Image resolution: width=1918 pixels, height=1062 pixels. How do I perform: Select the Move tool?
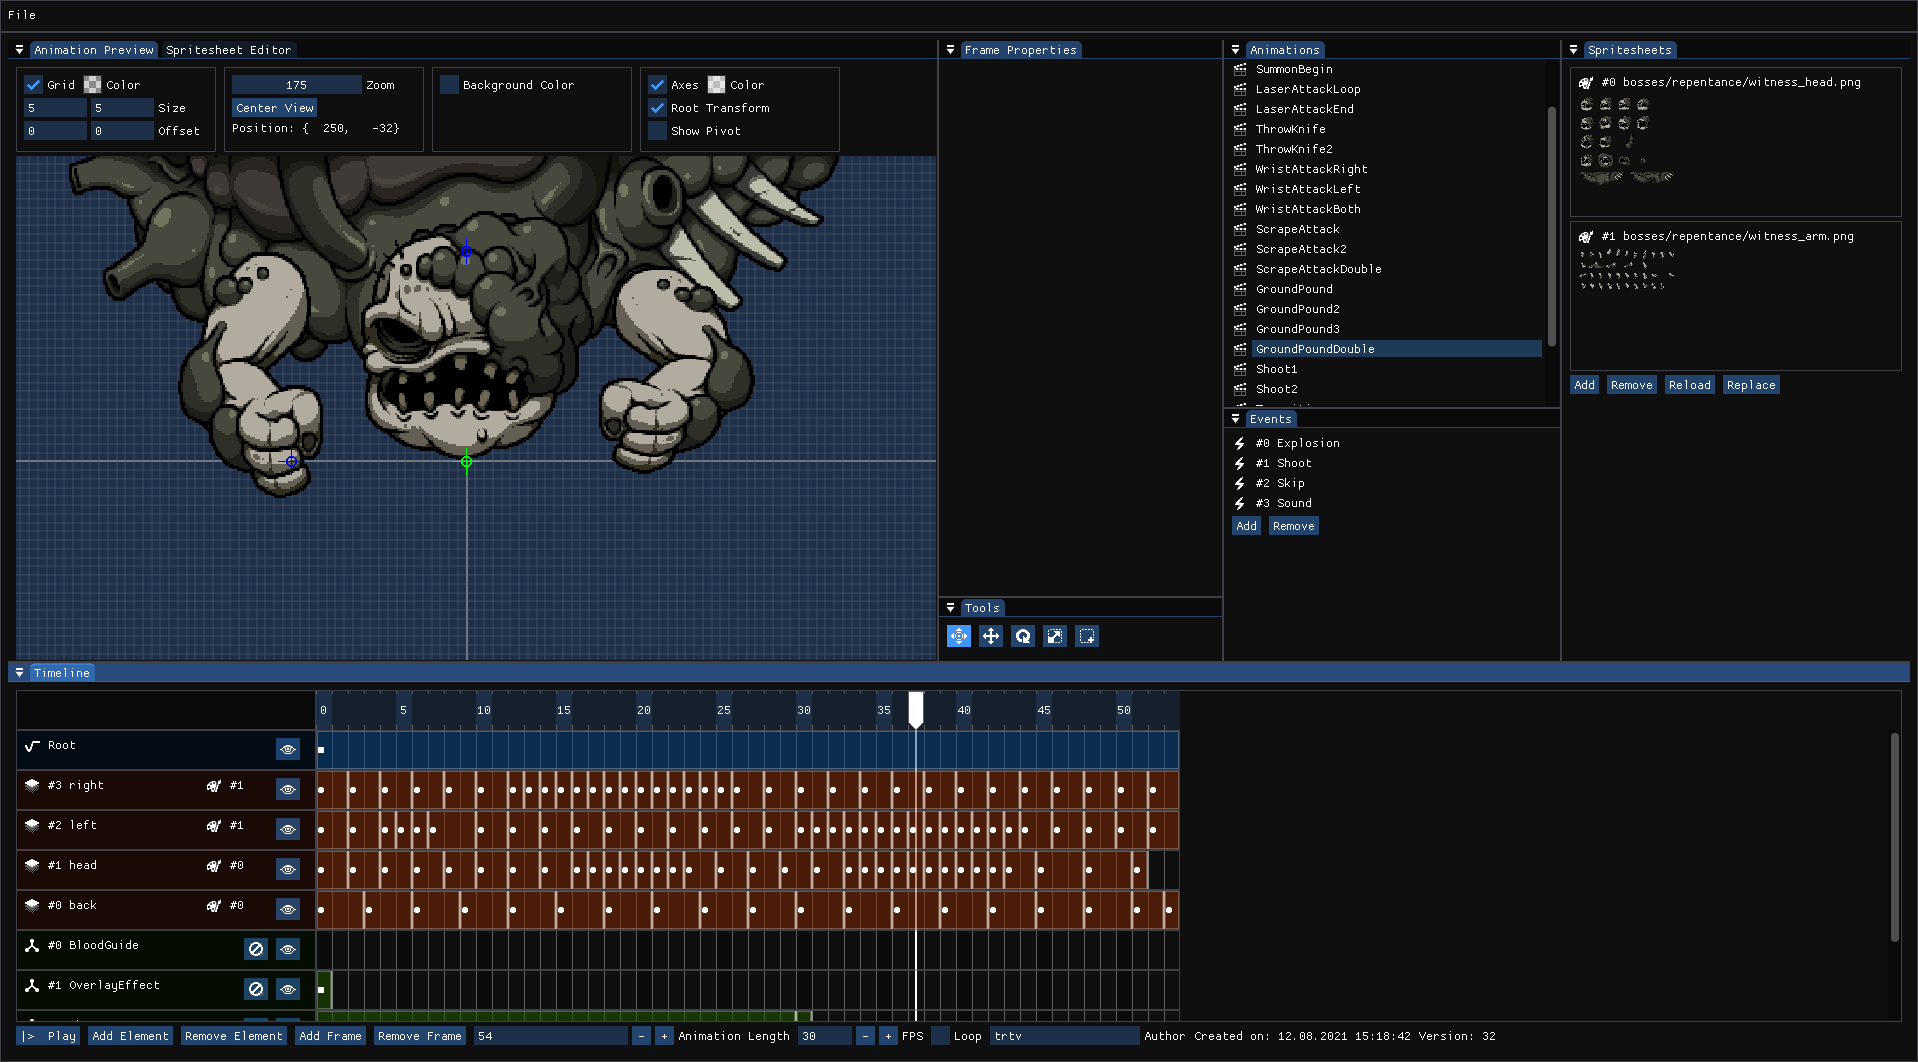coord(990,636)
